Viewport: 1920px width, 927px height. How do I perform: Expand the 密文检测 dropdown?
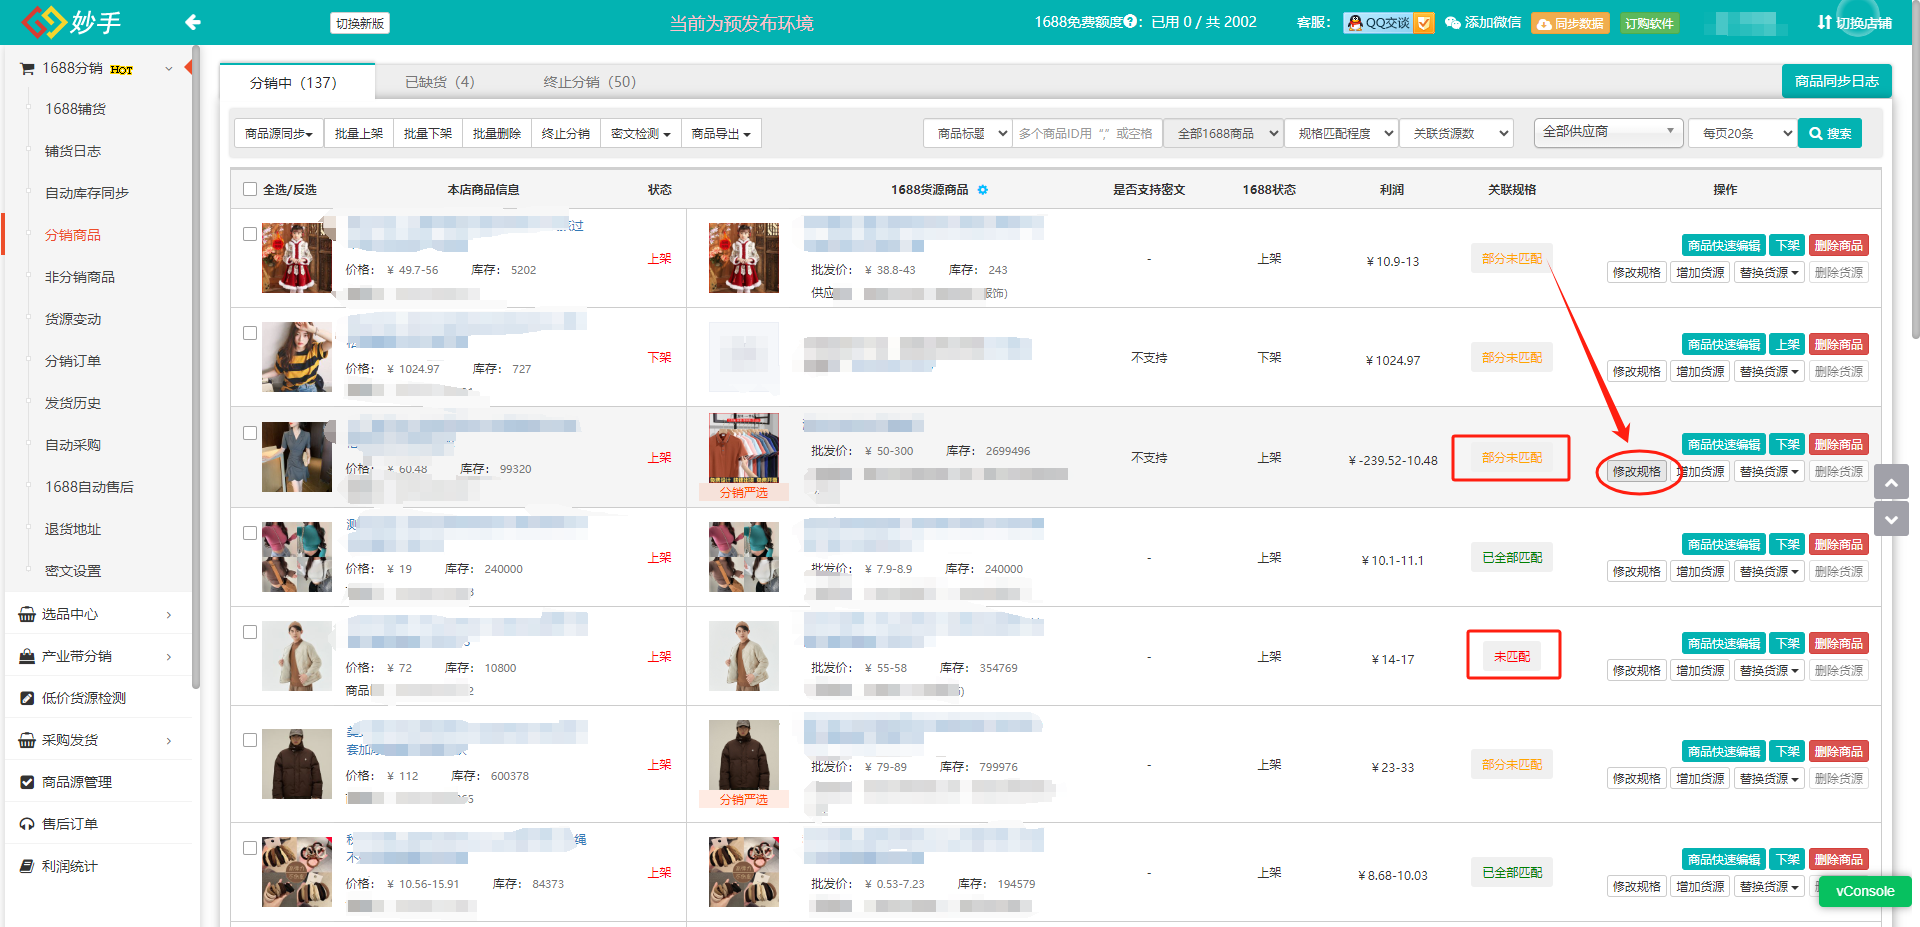640,133
